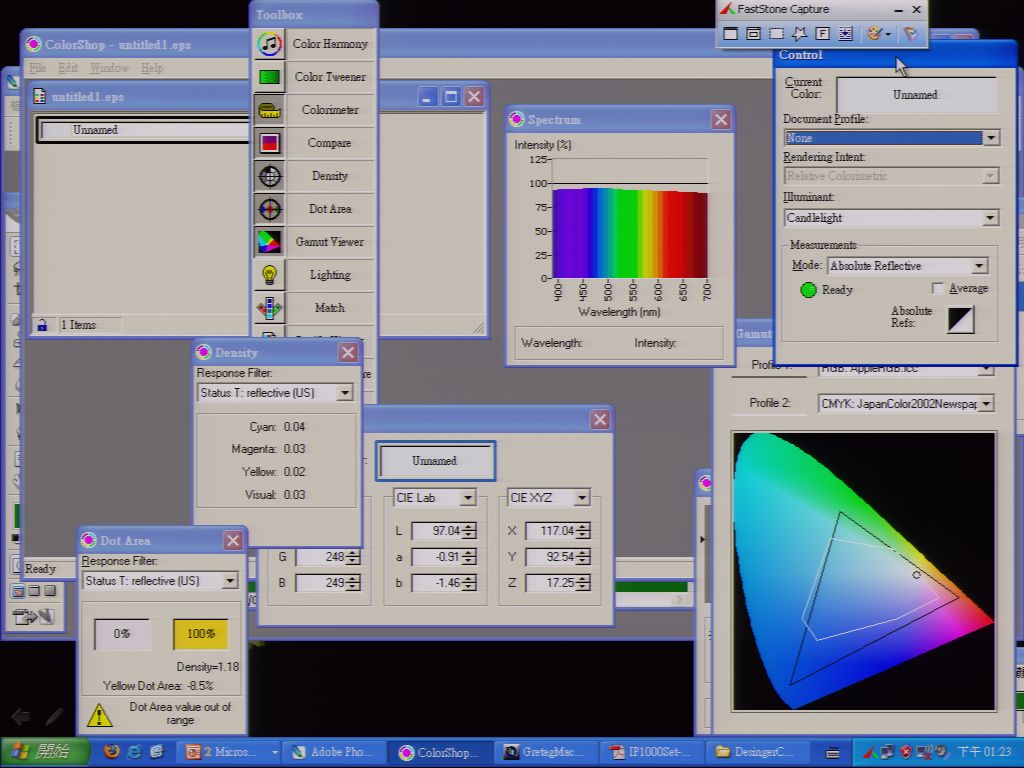Select the Lighting bulb icon
1024x768 pixels.
click(269, 275)
